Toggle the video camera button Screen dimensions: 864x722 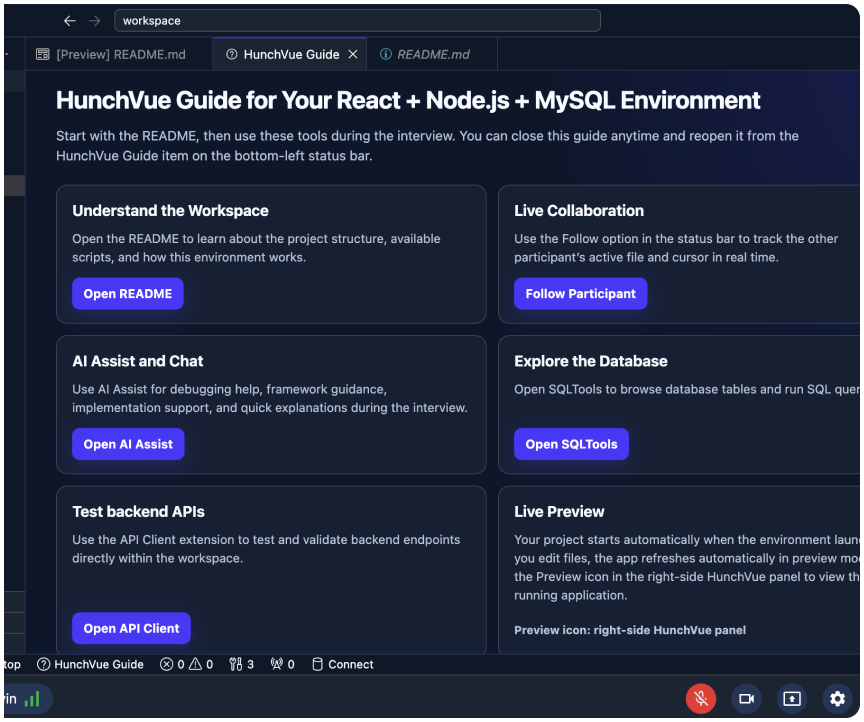pos(747,699)
